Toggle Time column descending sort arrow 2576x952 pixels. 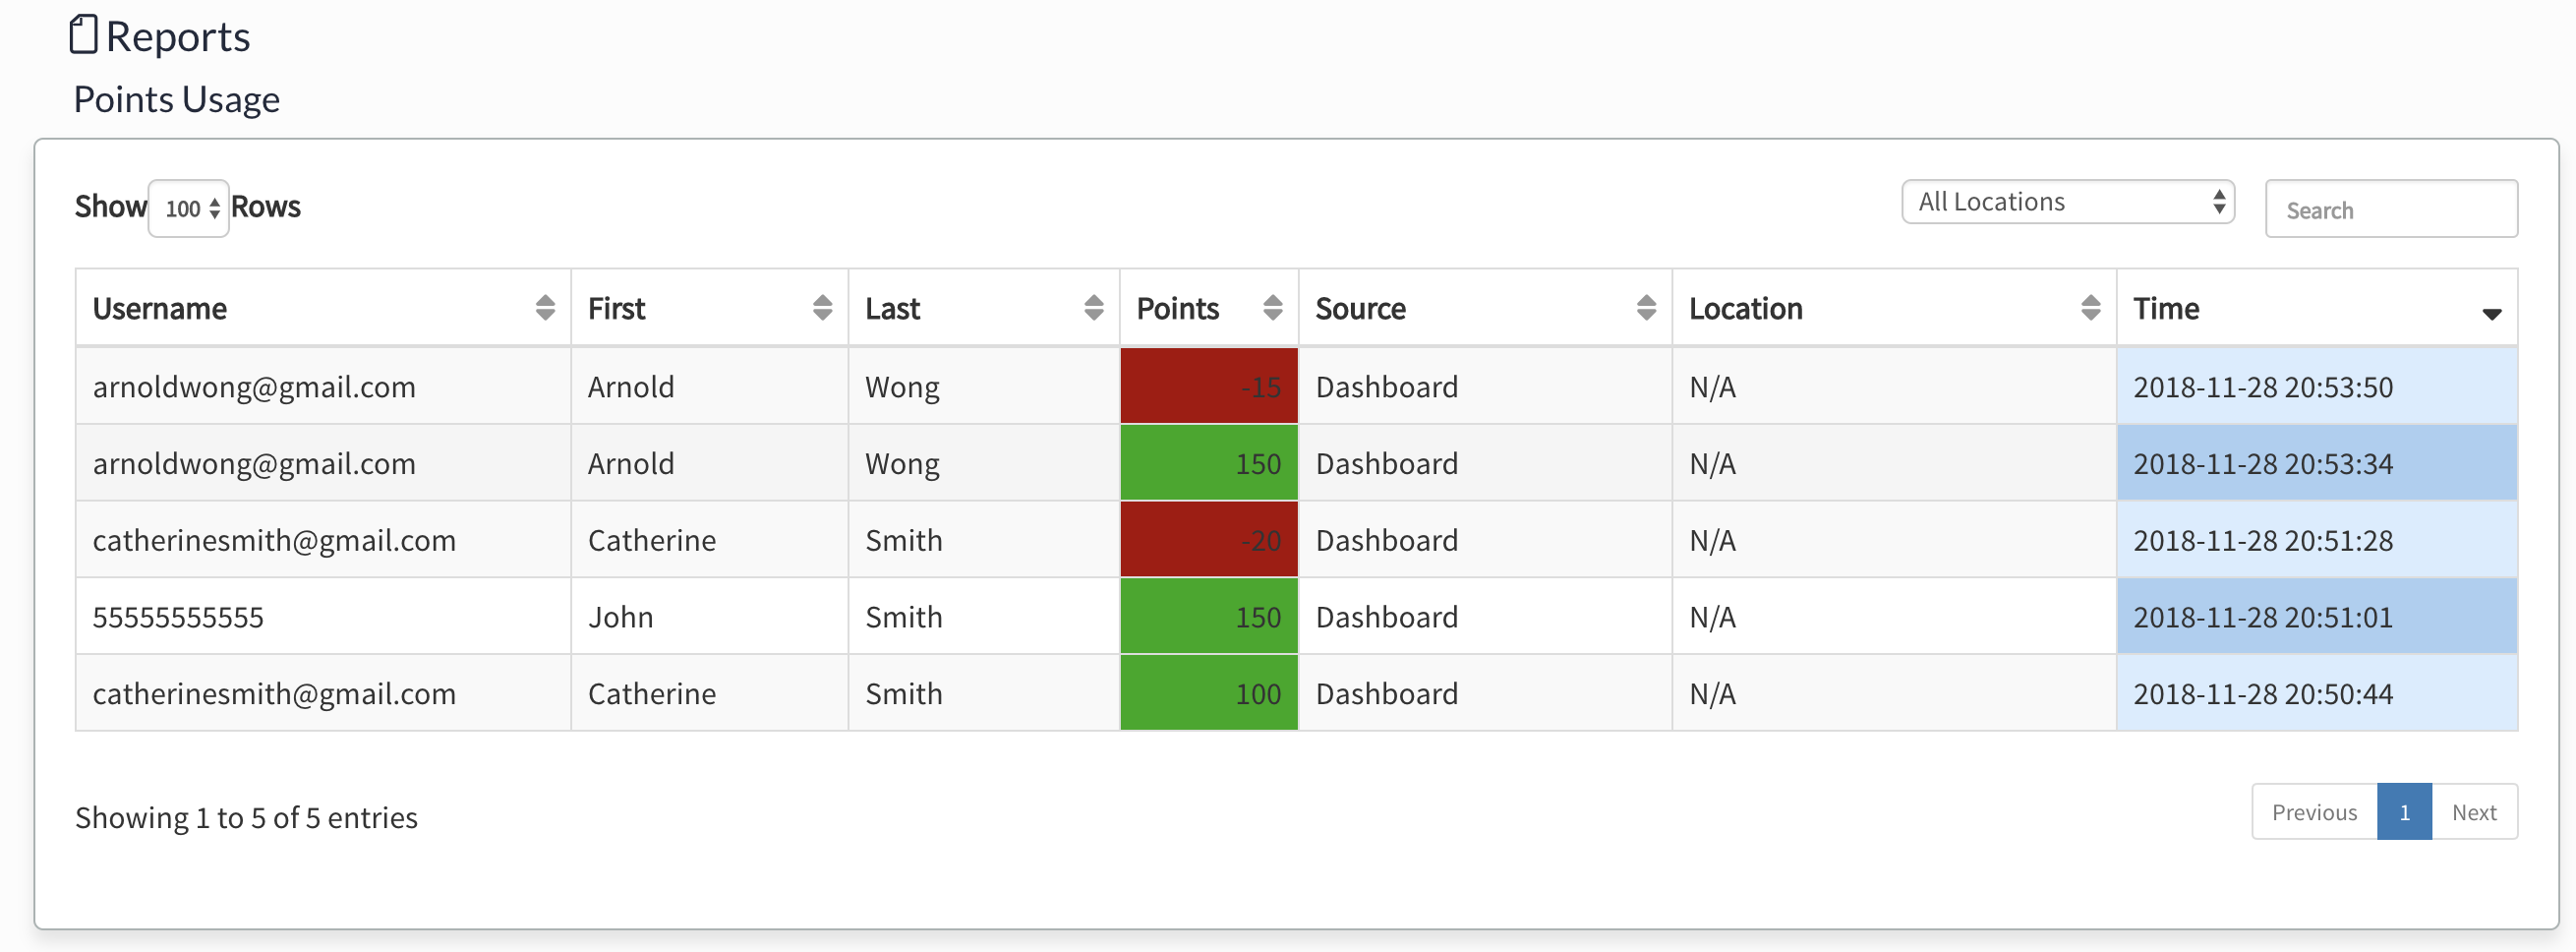pyautogui.click(x=2491, y=313)
